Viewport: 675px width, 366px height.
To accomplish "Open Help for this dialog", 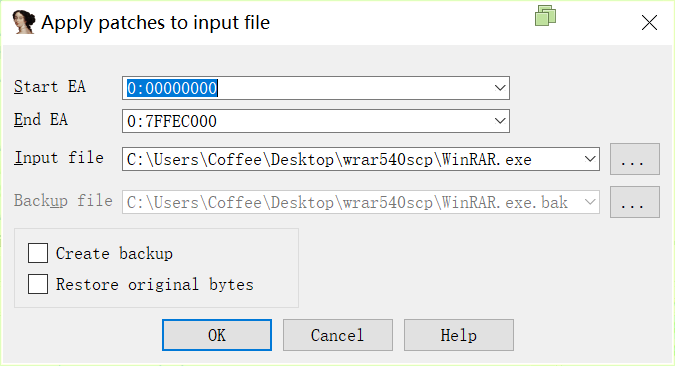I will [458, 335].
